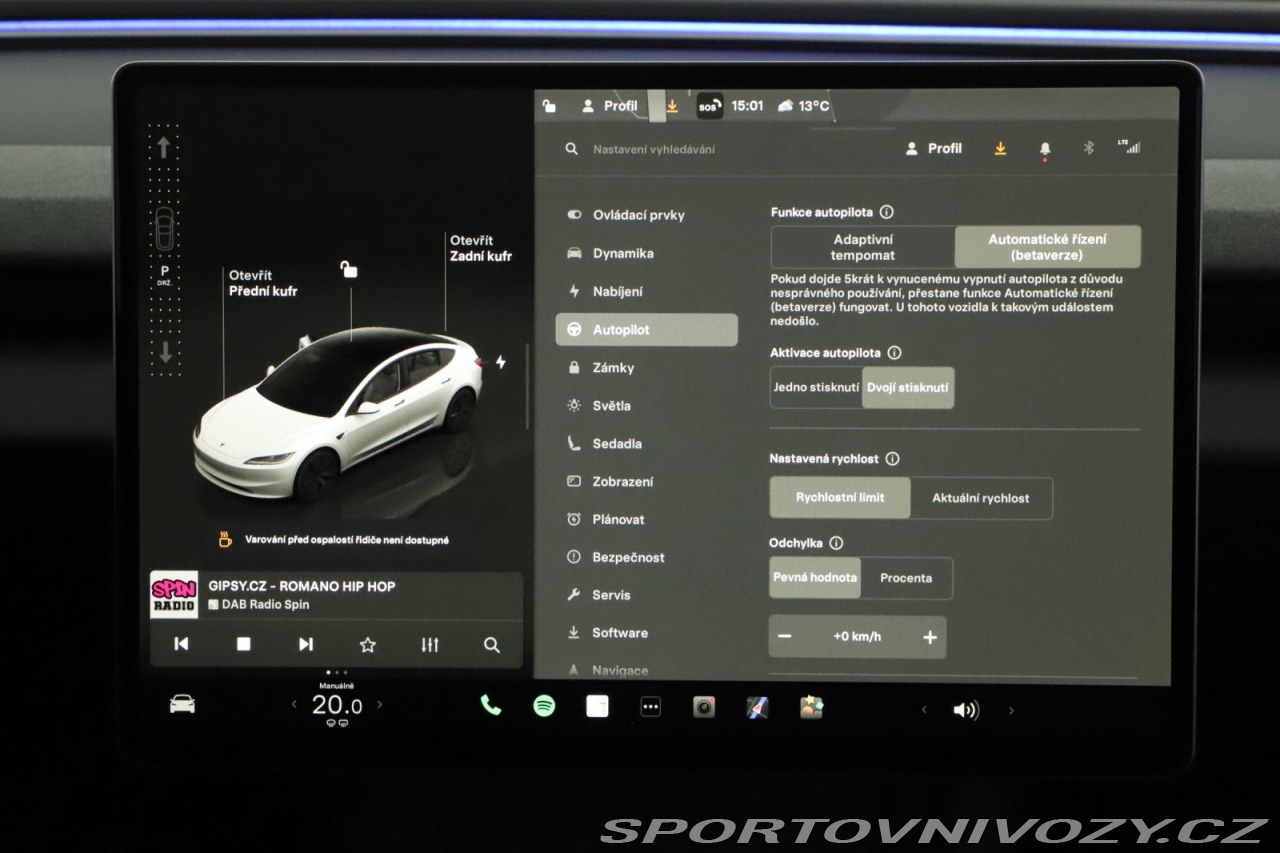Expand info for Funkce autopilota
The height and width of the screenshot is (853, 1280).
[886, 212]
